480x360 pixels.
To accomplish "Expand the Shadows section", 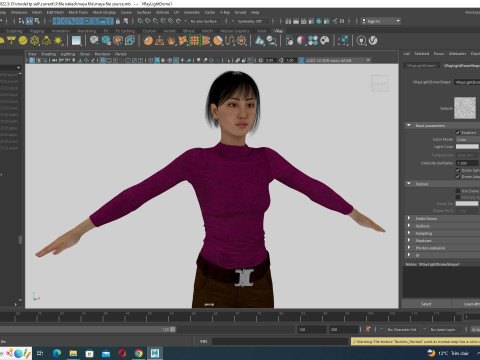I will point(409,240).
